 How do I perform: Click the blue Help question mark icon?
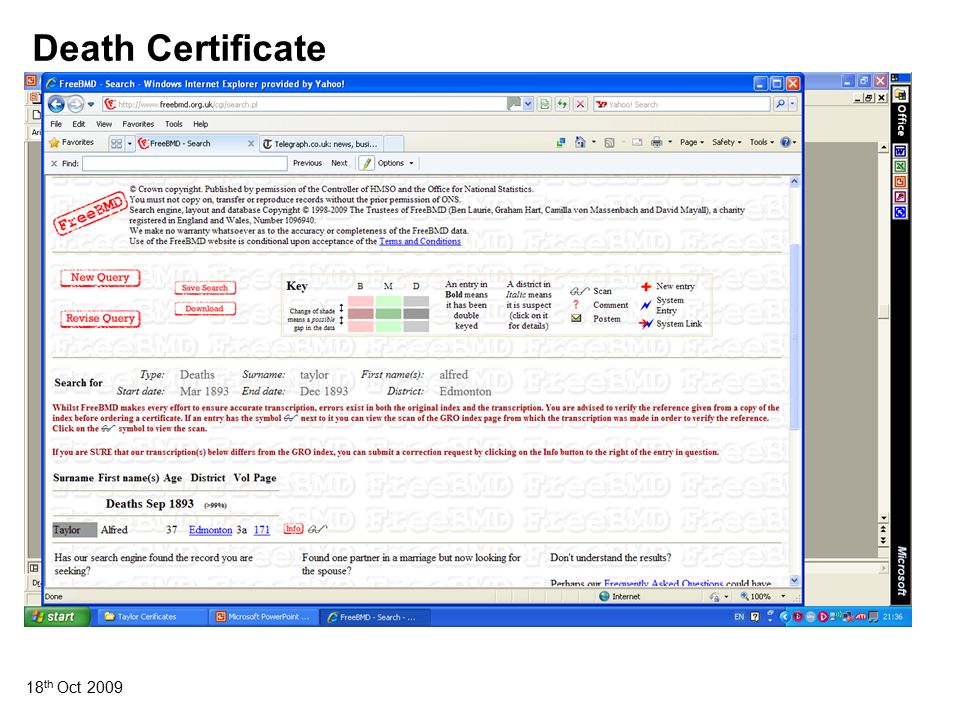pos(786,142)
